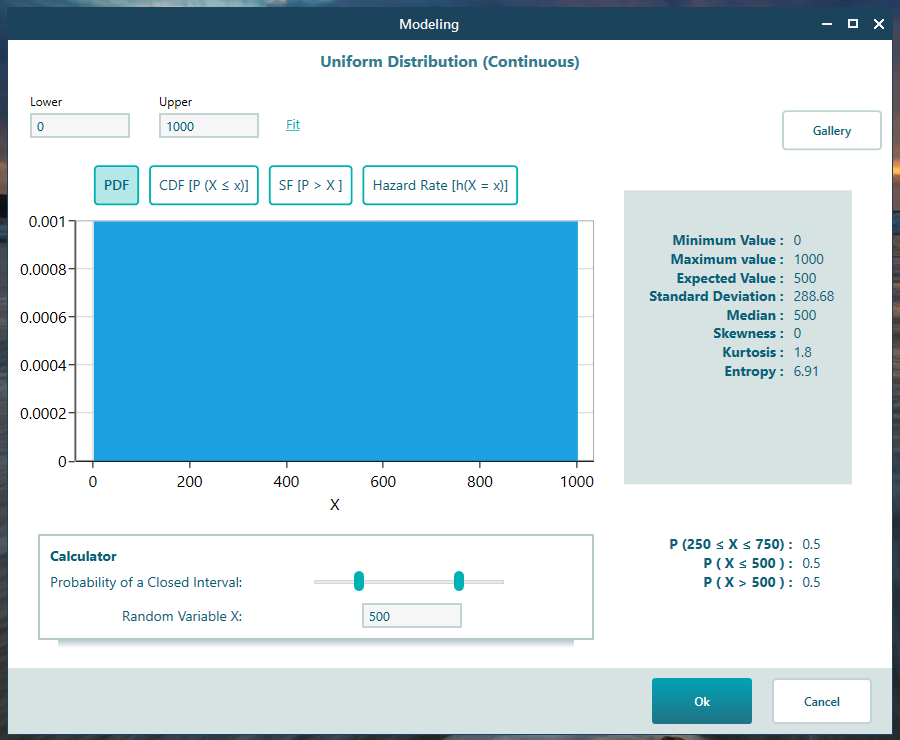Close the Modeling dialog window
The height and width of the screenshot is (740, 900).
coord(879,24)
